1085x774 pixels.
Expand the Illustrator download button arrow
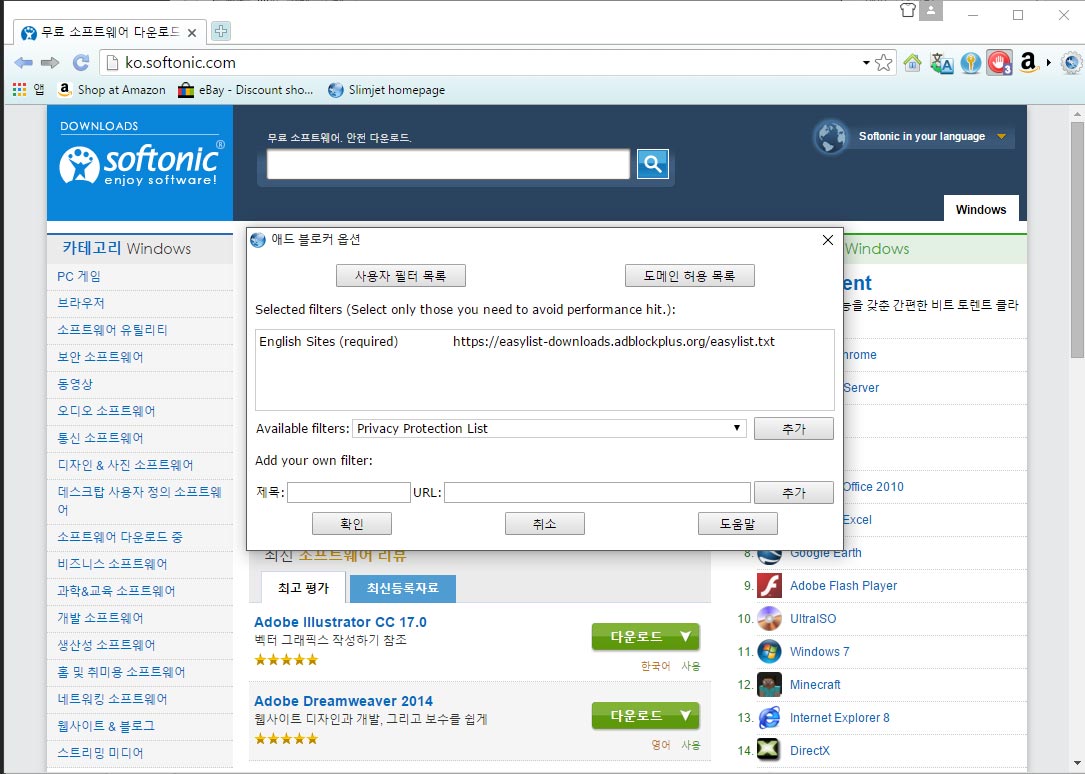point(685,636)
